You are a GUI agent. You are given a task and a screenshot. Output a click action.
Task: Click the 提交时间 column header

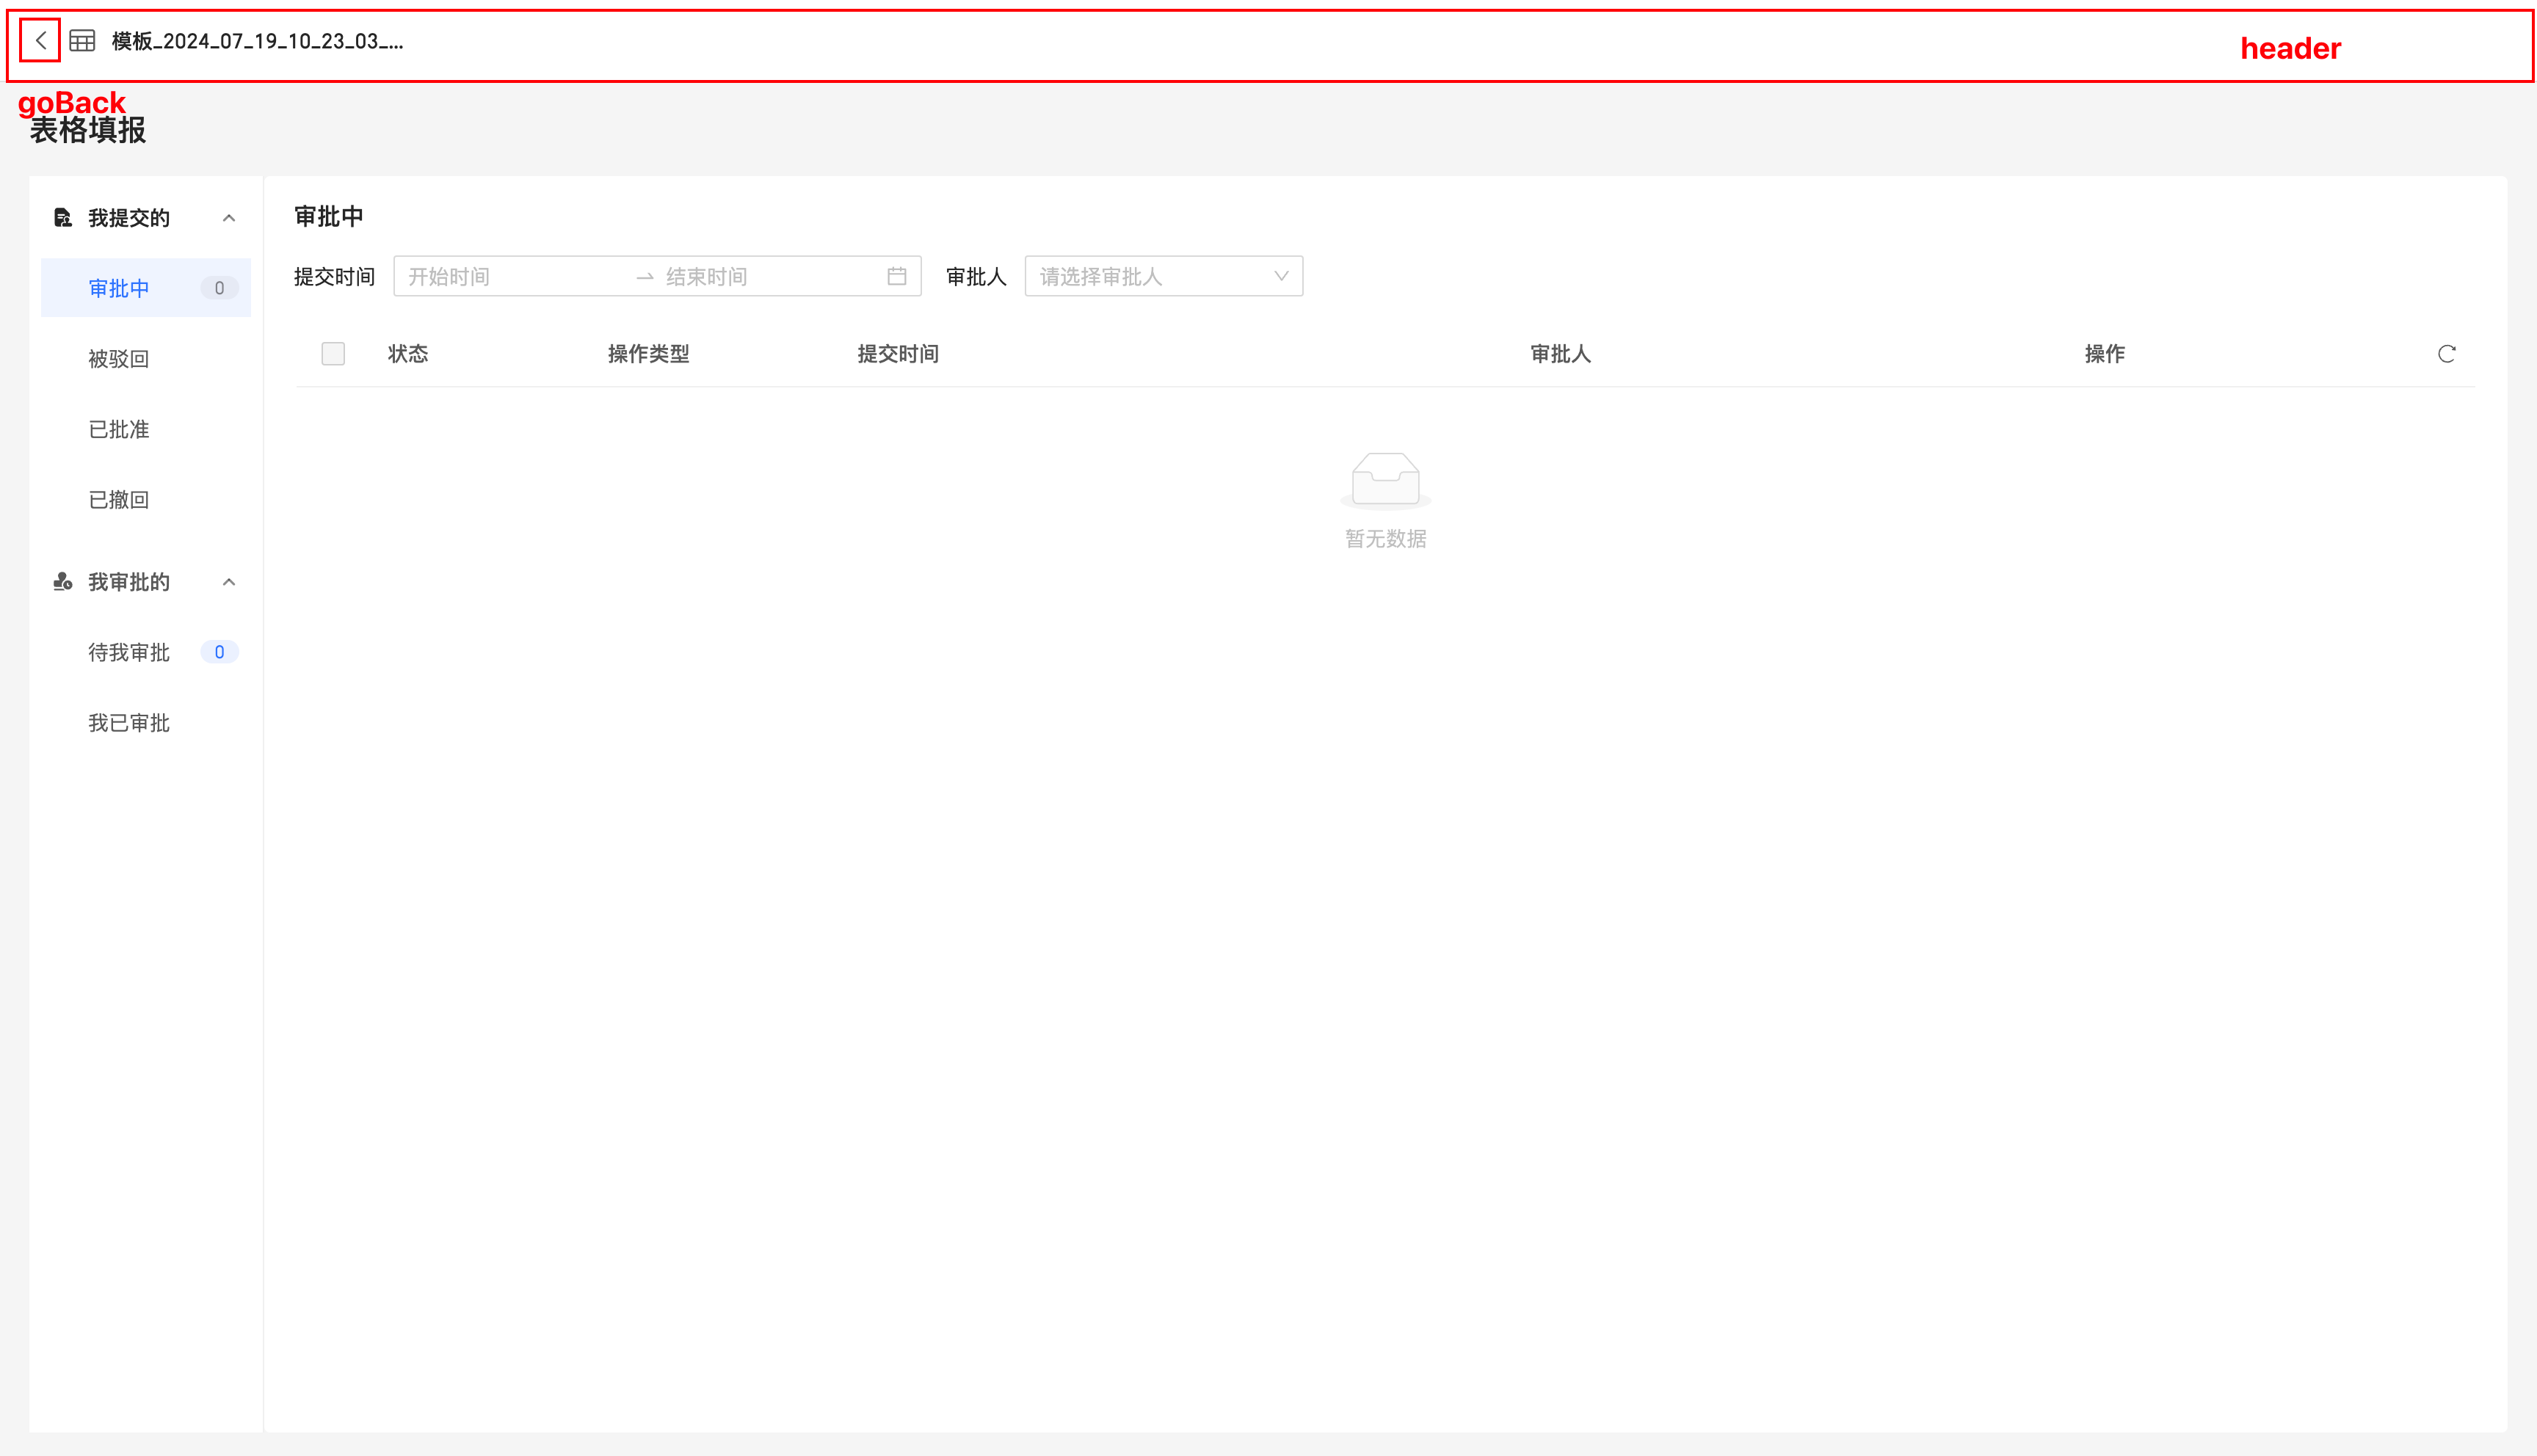click(898, 354)
